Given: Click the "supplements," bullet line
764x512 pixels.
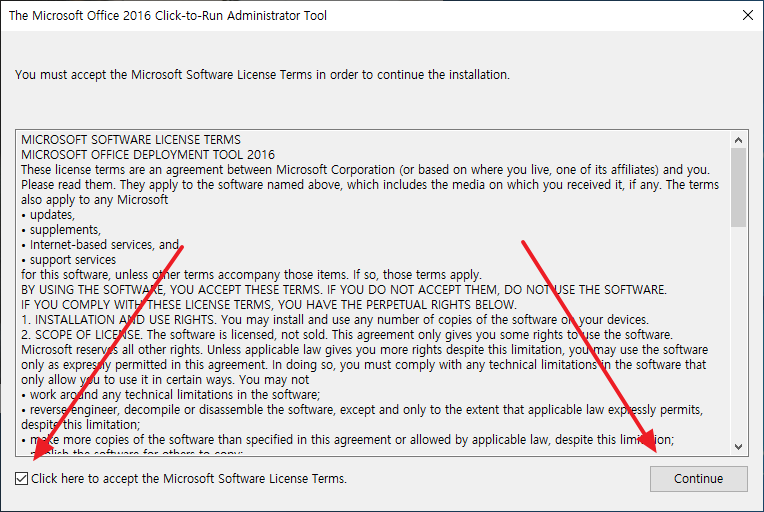Looking at the screenshot, I should tap(61, 230).
